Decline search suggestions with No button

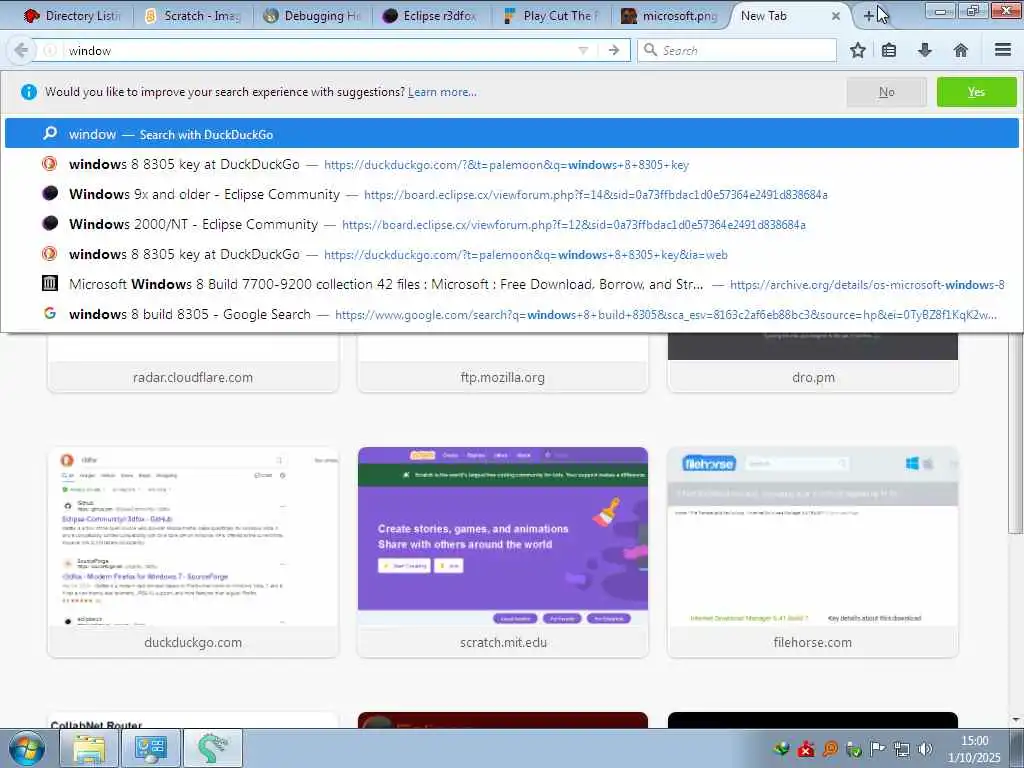coord(886,92)
